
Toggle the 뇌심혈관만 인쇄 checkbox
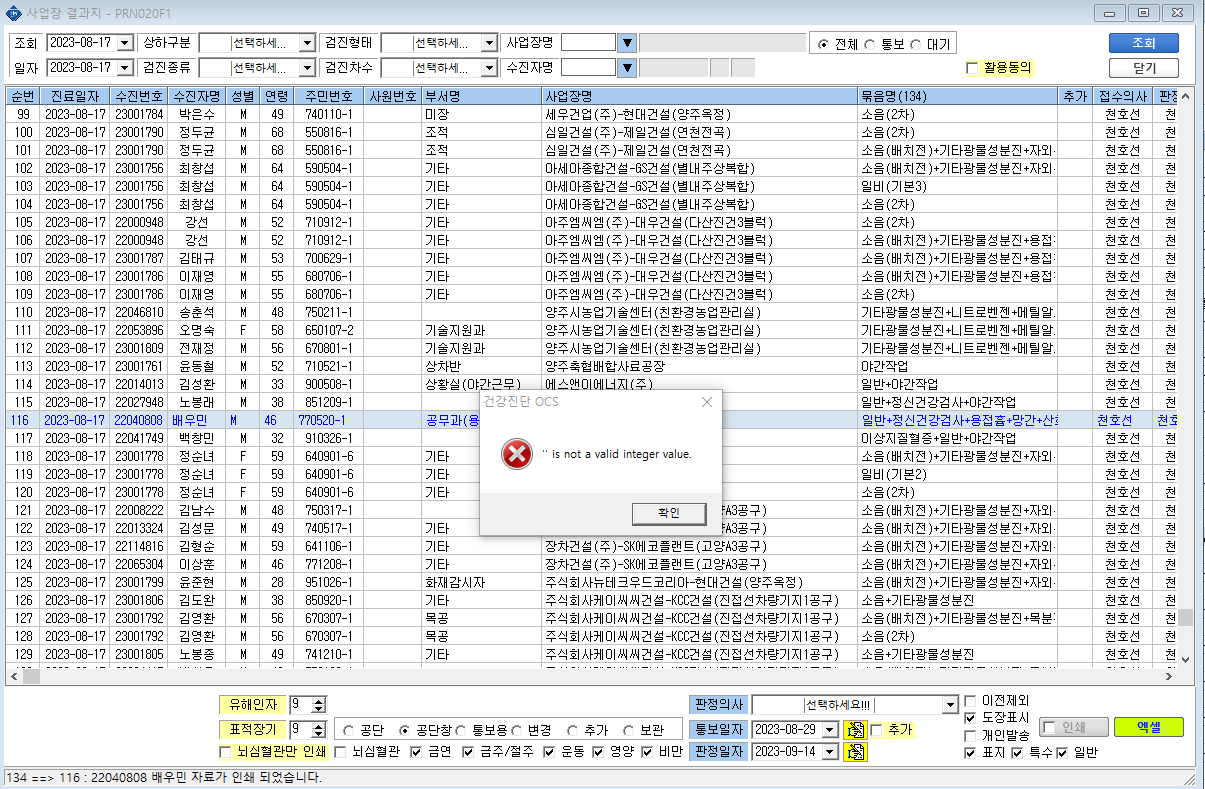click(224, 752)
